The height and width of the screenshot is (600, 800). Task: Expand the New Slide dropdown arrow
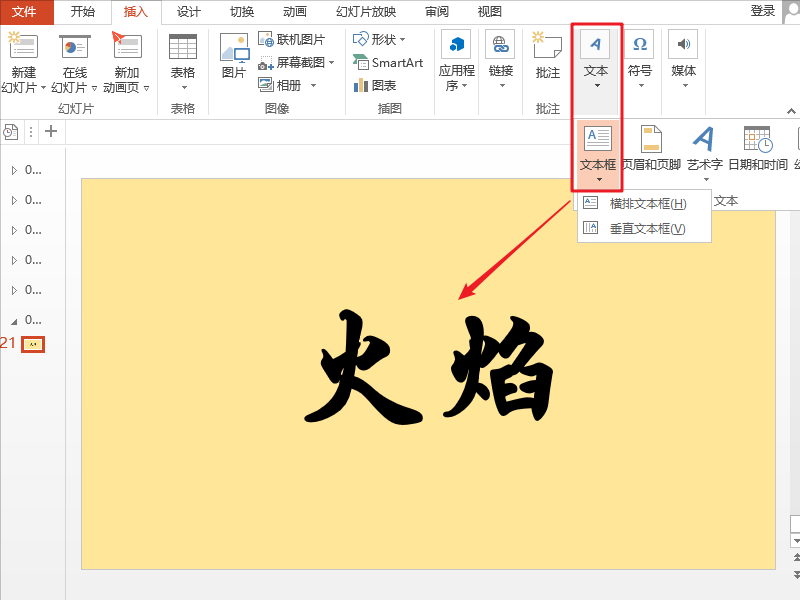[43, 88]
